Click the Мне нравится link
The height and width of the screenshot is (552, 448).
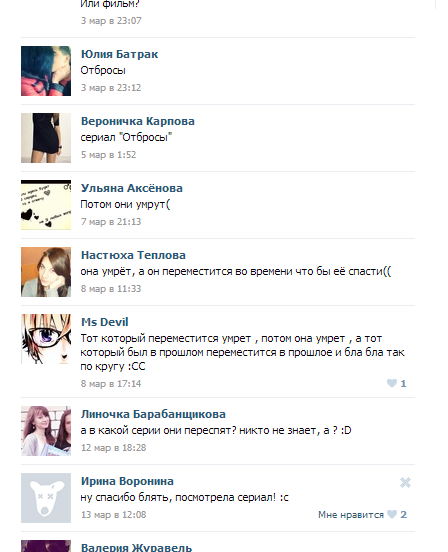click(x=351, y=515)
